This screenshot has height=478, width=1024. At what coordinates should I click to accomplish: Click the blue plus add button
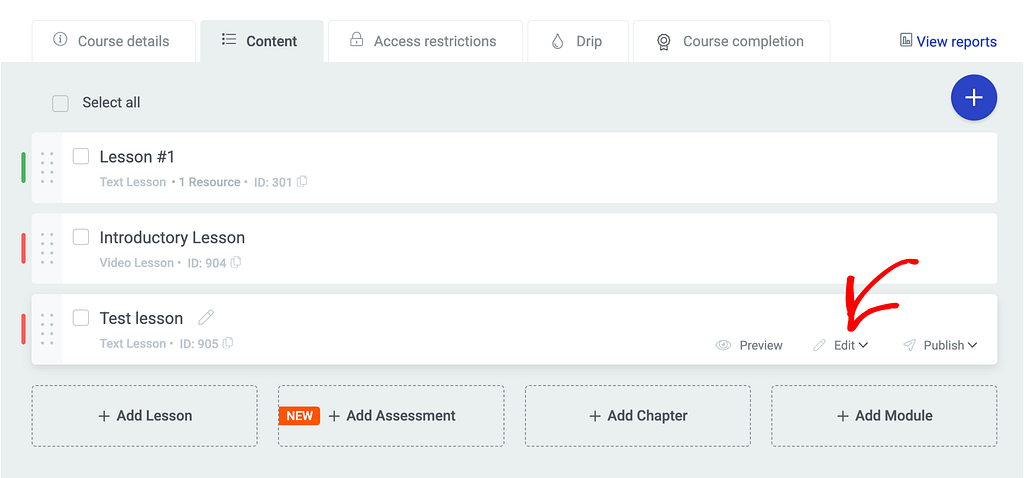(974, 98)
